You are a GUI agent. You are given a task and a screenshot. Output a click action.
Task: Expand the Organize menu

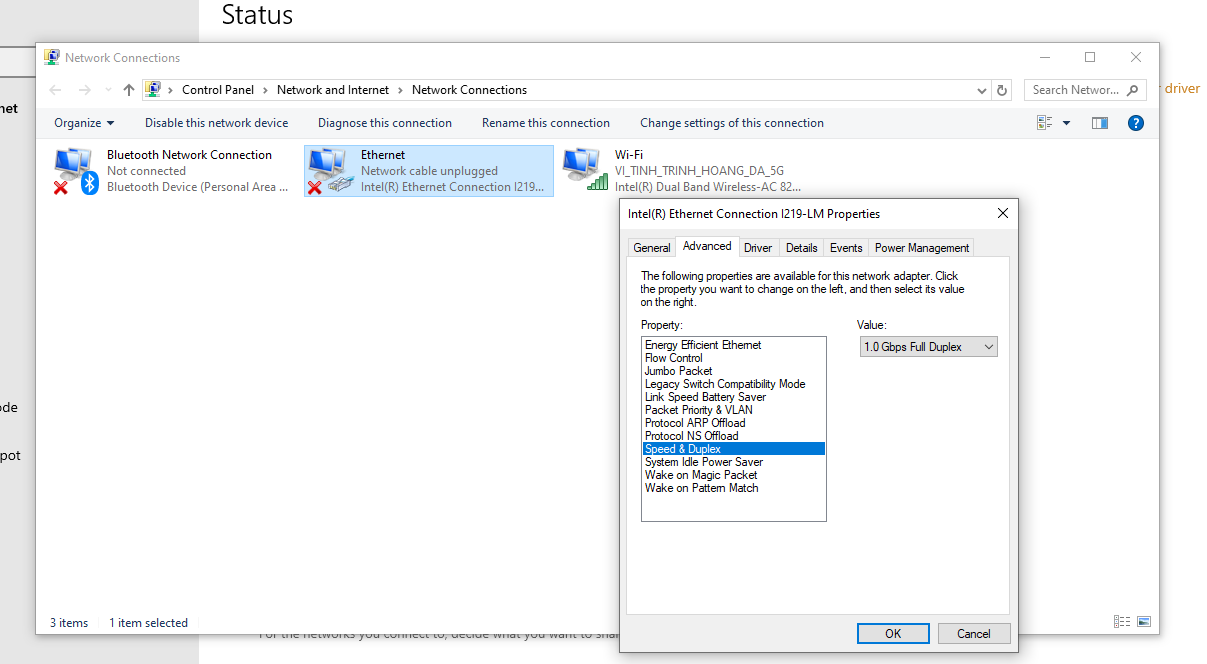84,123
